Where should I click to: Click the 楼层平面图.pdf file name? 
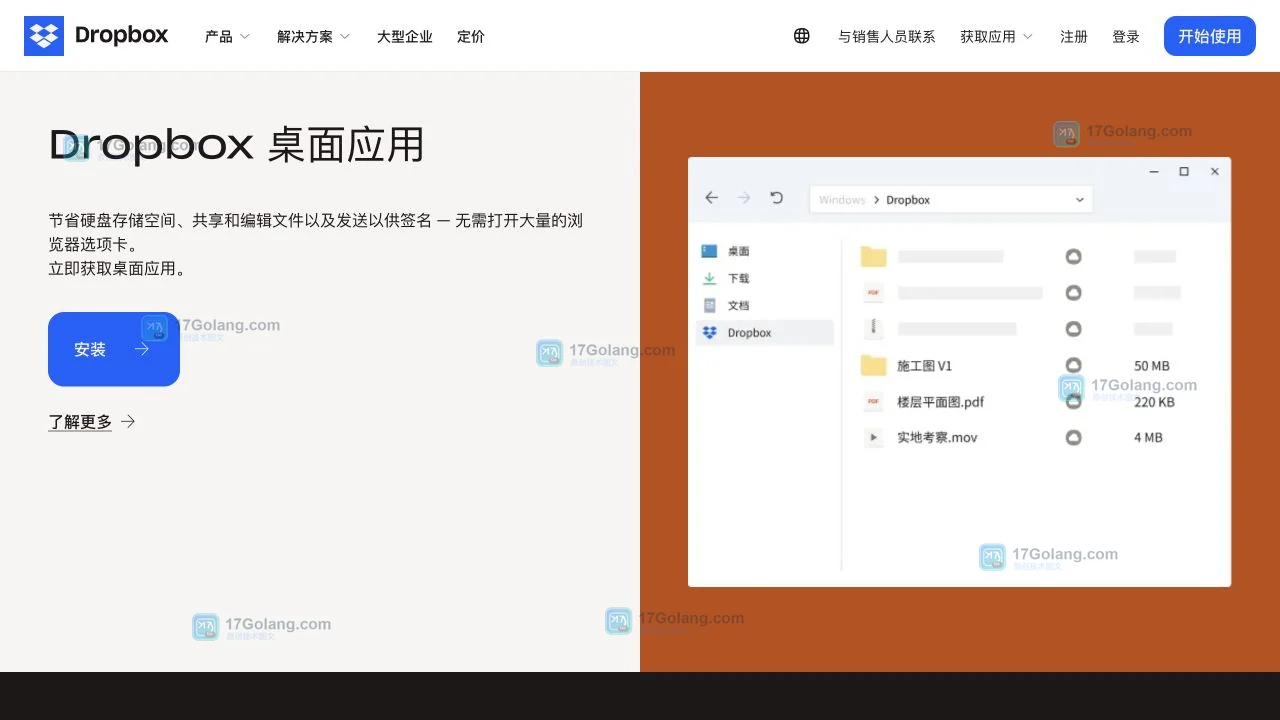pos(941,402)
